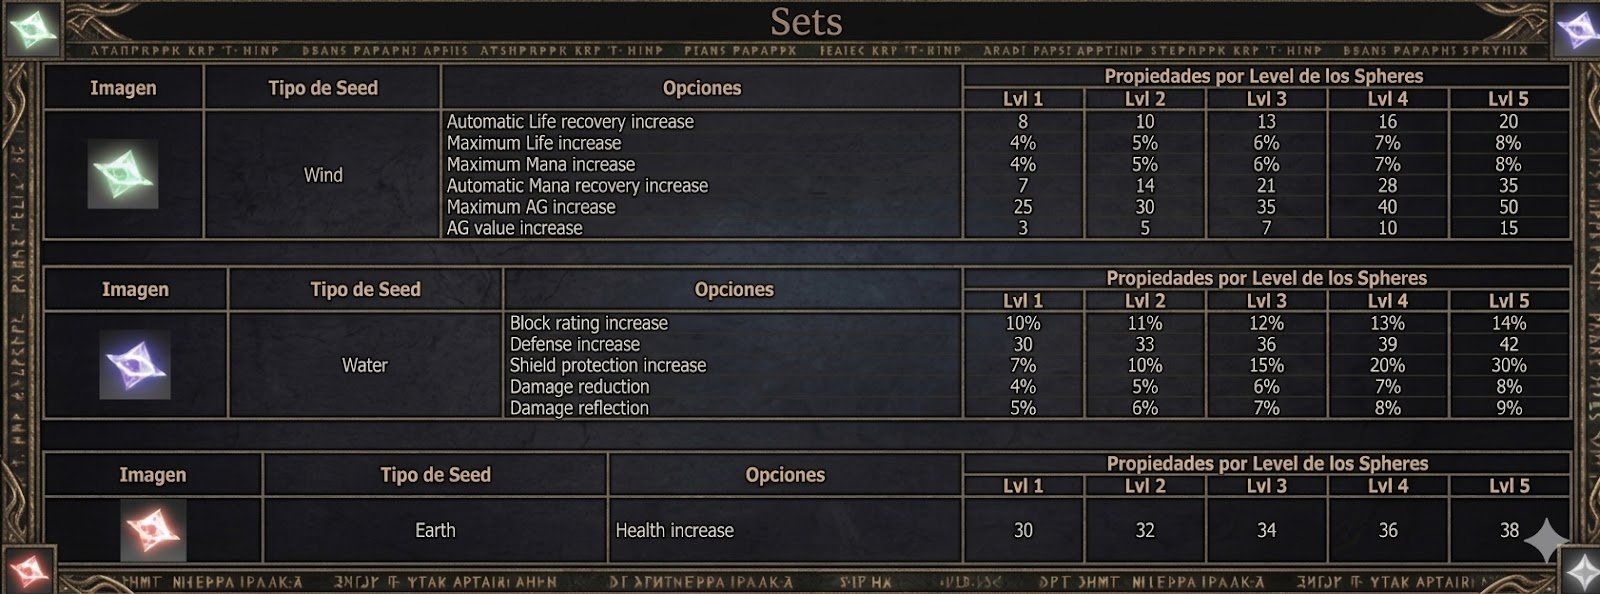Screen dimensions: 1600x594
Task: Click the "Health increase" option for Earth
Action: point(675,530)
